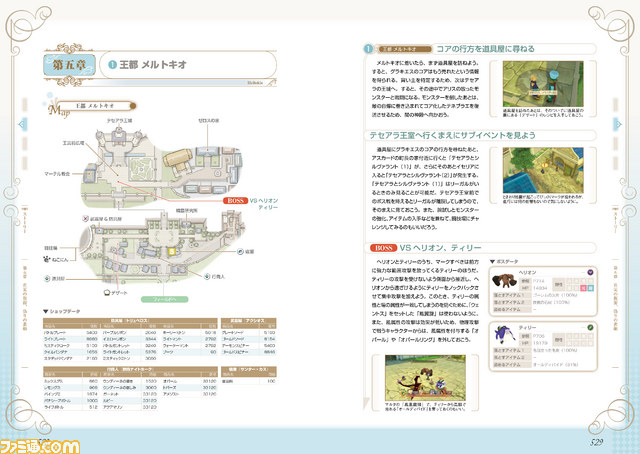
Task: Click the 精霊研究所 map label
Action: [186, 211]
